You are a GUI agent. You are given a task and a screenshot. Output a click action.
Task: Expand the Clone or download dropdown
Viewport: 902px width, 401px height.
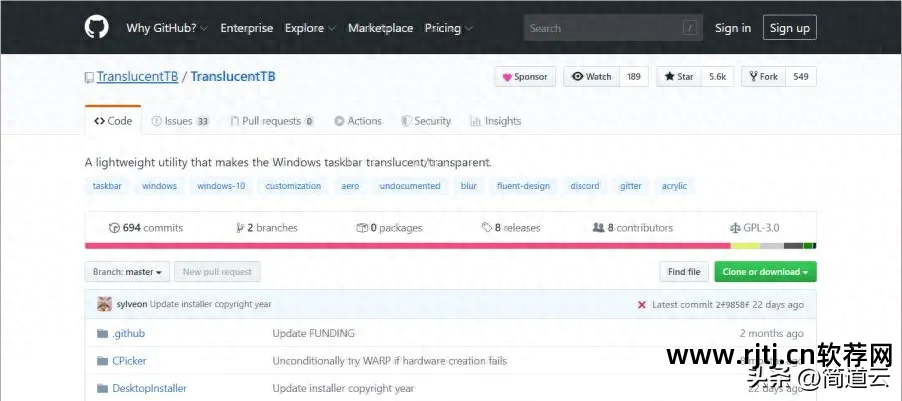click(x=766, y=272)
